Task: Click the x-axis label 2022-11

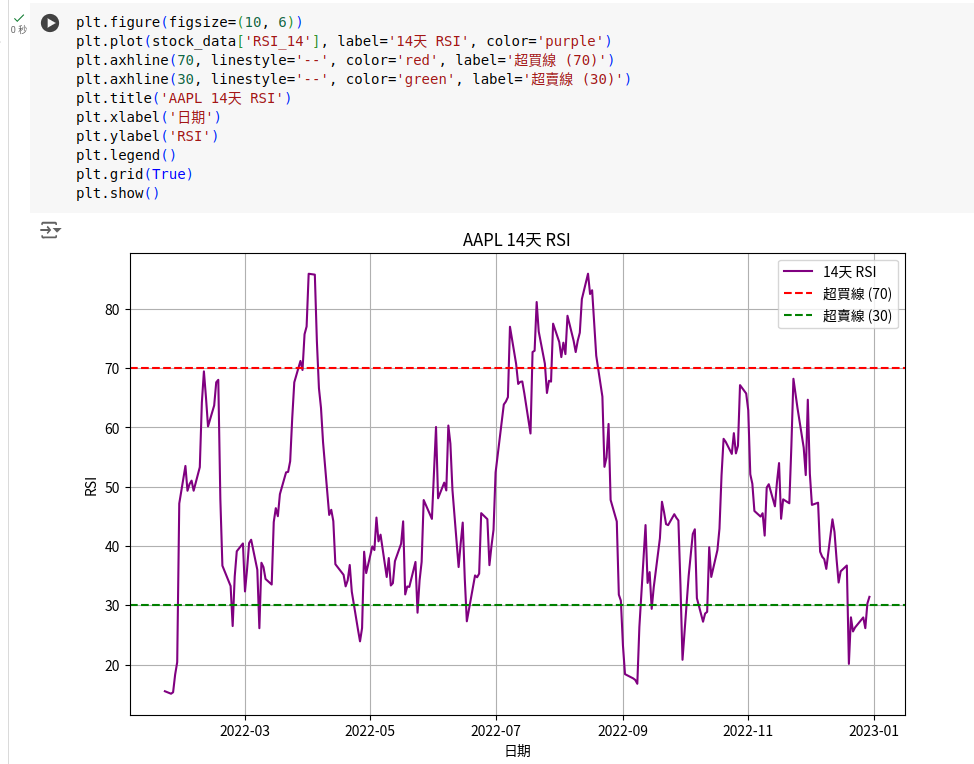Action: click(x=748, y=731)
